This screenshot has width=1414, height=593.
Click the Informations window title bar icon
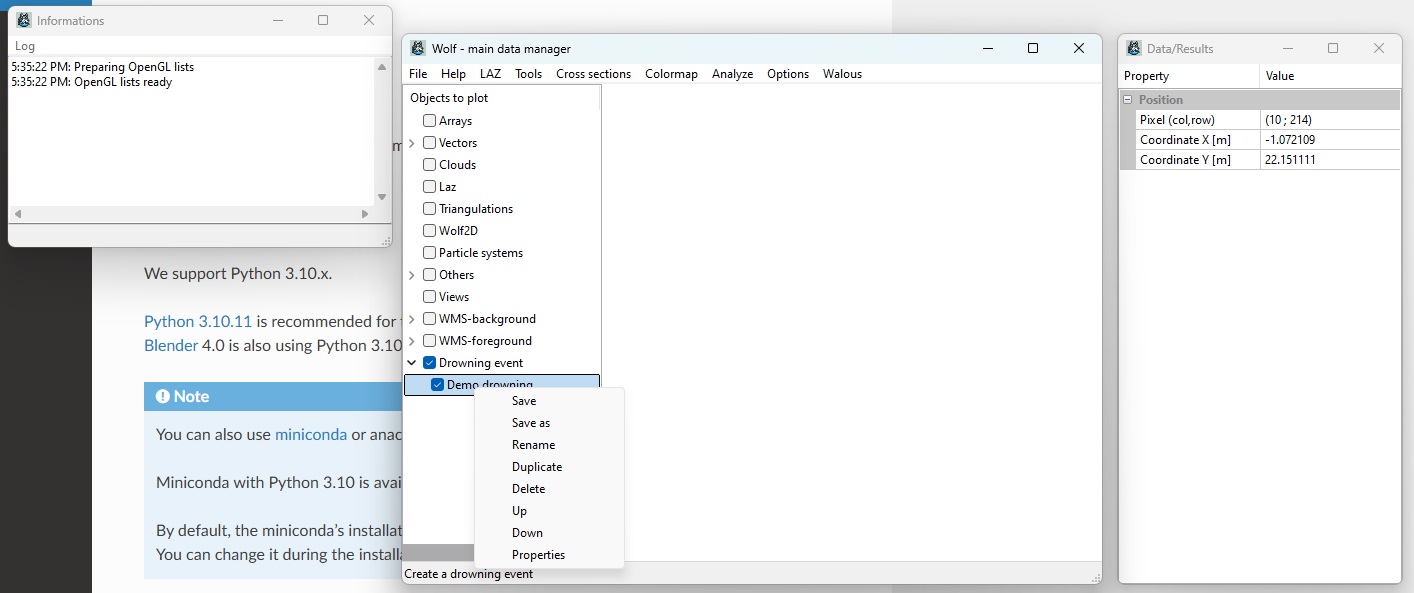pyautogui.click(x=24, y=20)
